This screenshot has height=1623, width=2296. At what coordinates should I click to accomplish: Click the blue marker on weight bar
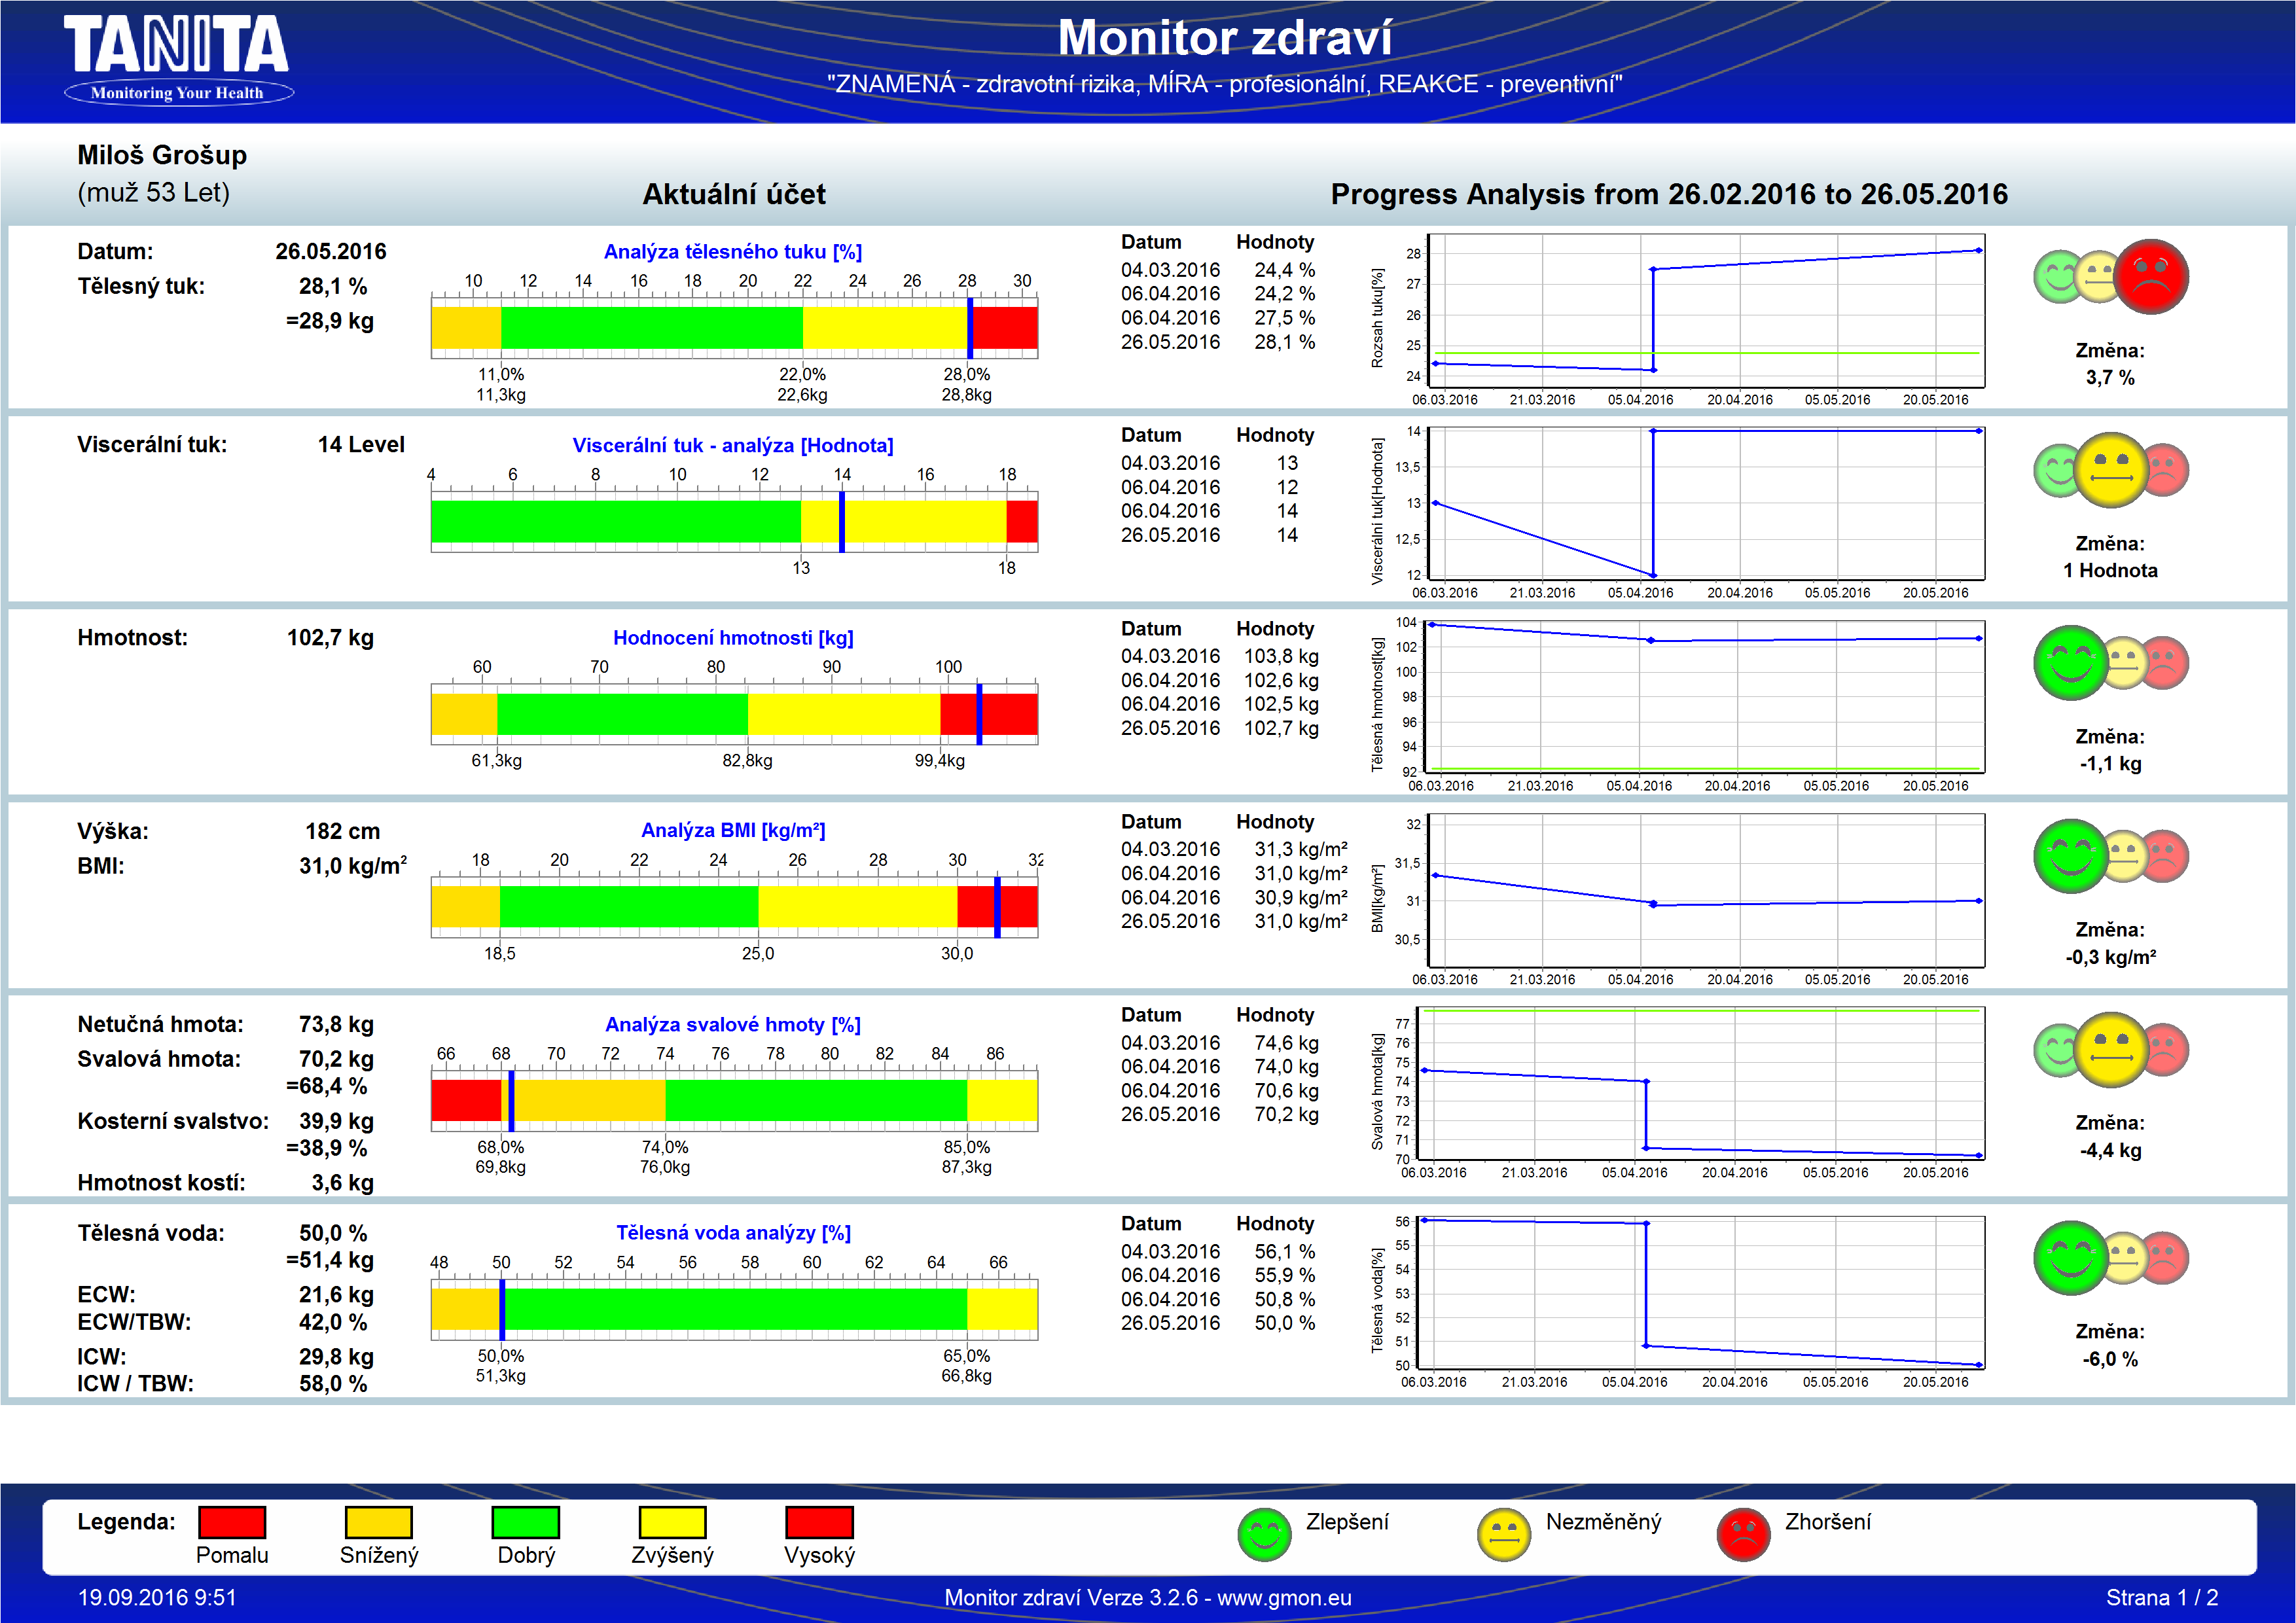pyautogui.click(x=979, y=714)
